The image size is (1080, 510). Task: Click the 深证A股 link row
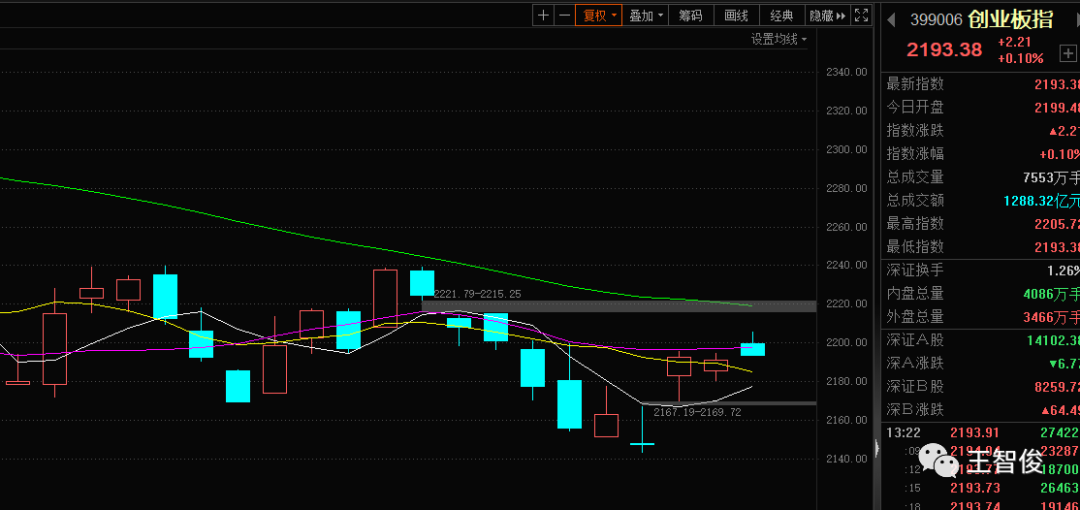(983, 340)
